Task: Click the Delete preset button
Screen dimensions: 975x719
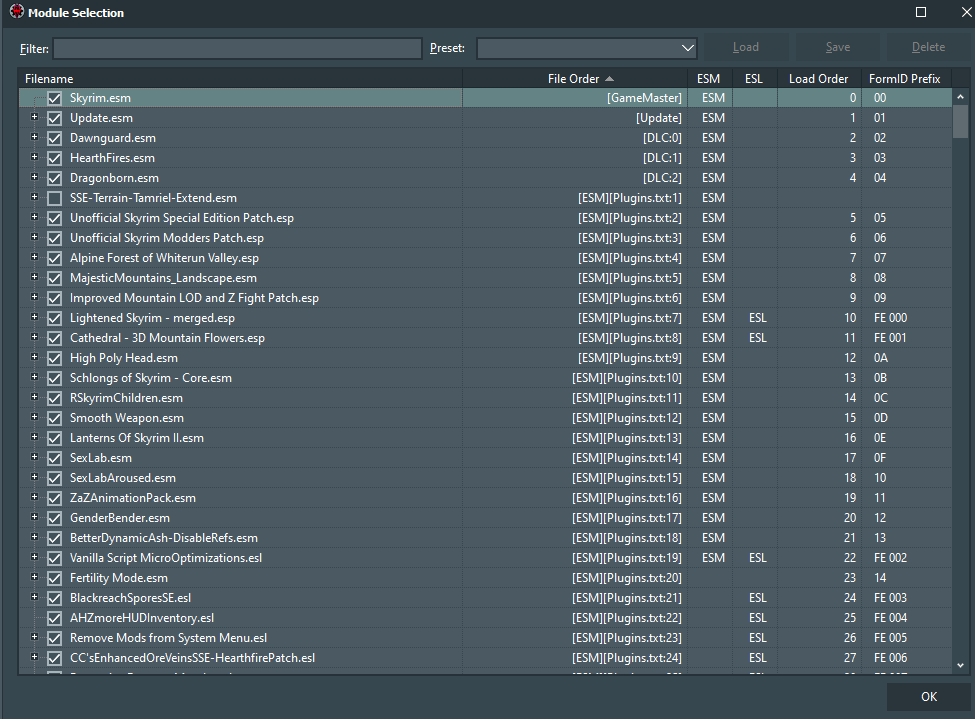Action: point(928,47)
